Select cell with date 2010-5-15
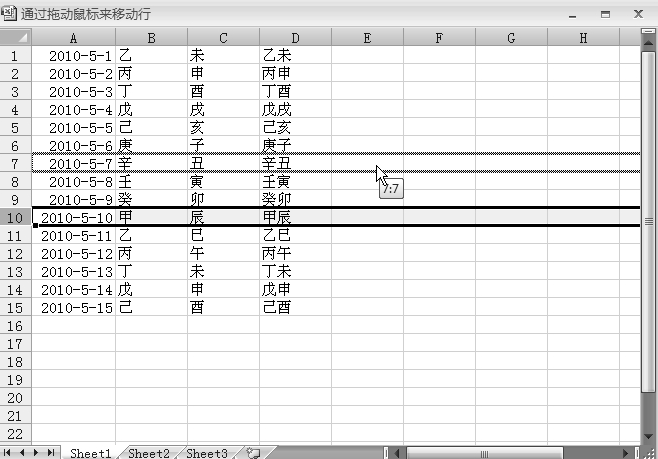Screen dimensions: 658x459 coord(73,308)
